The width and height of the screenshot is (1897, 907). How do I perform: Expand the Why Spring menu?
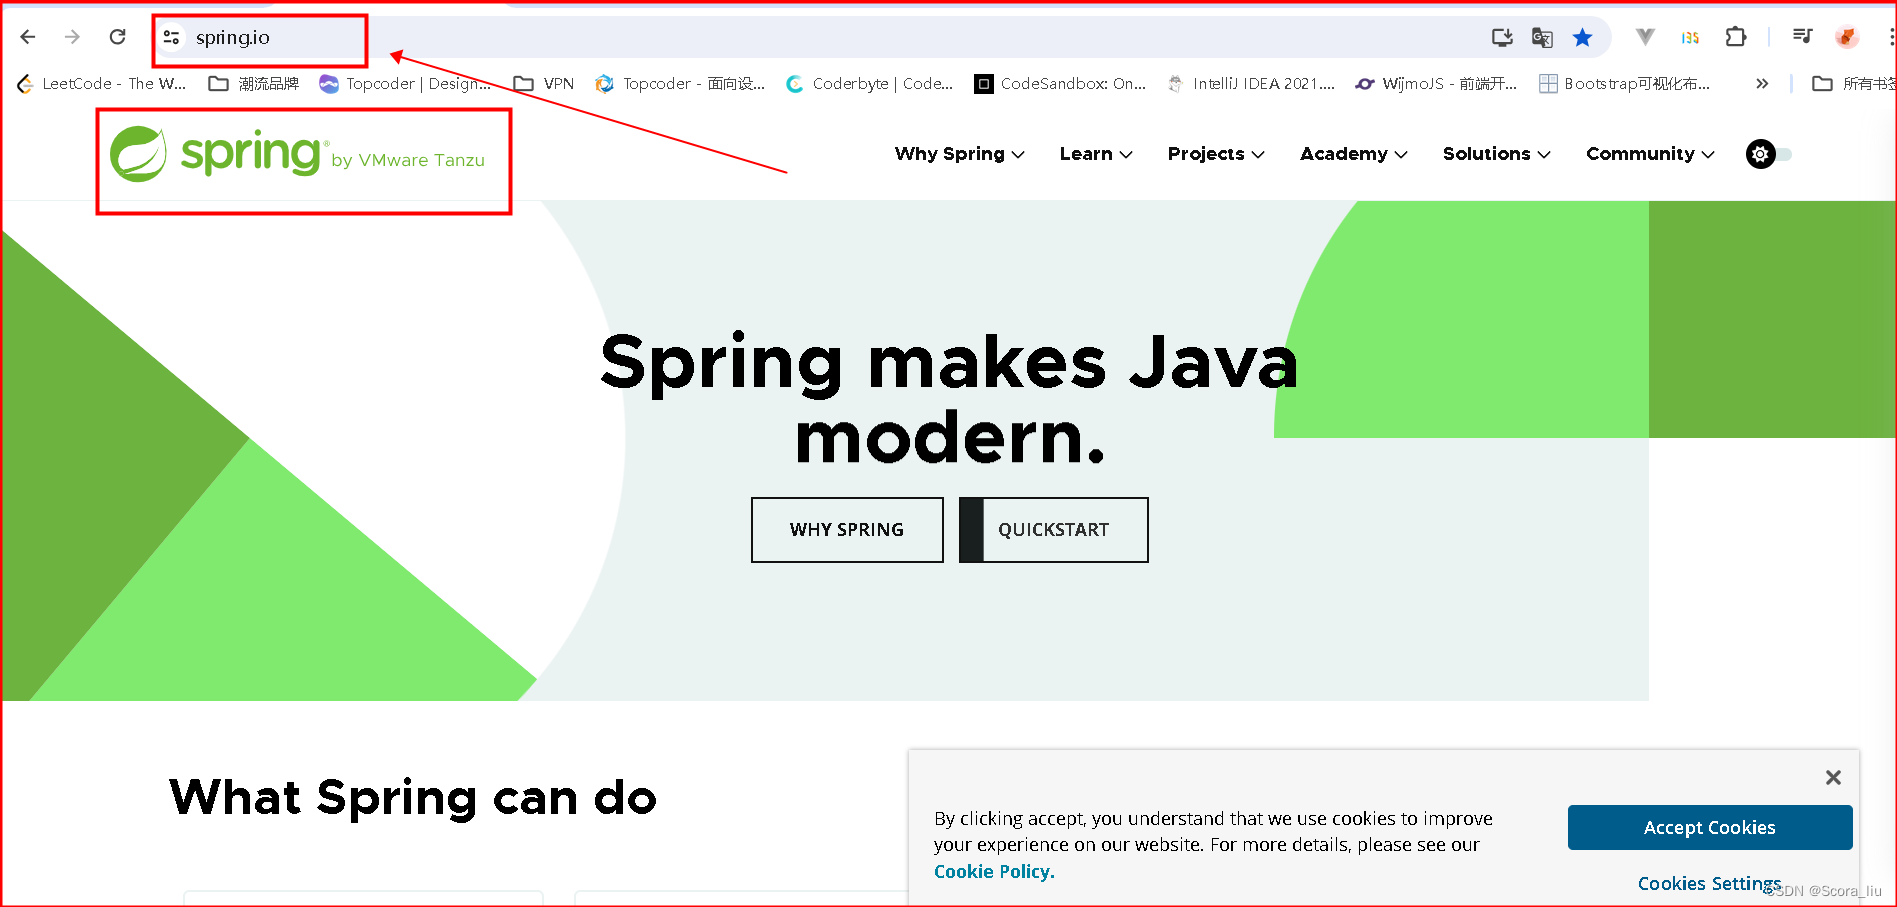(959, 154)
